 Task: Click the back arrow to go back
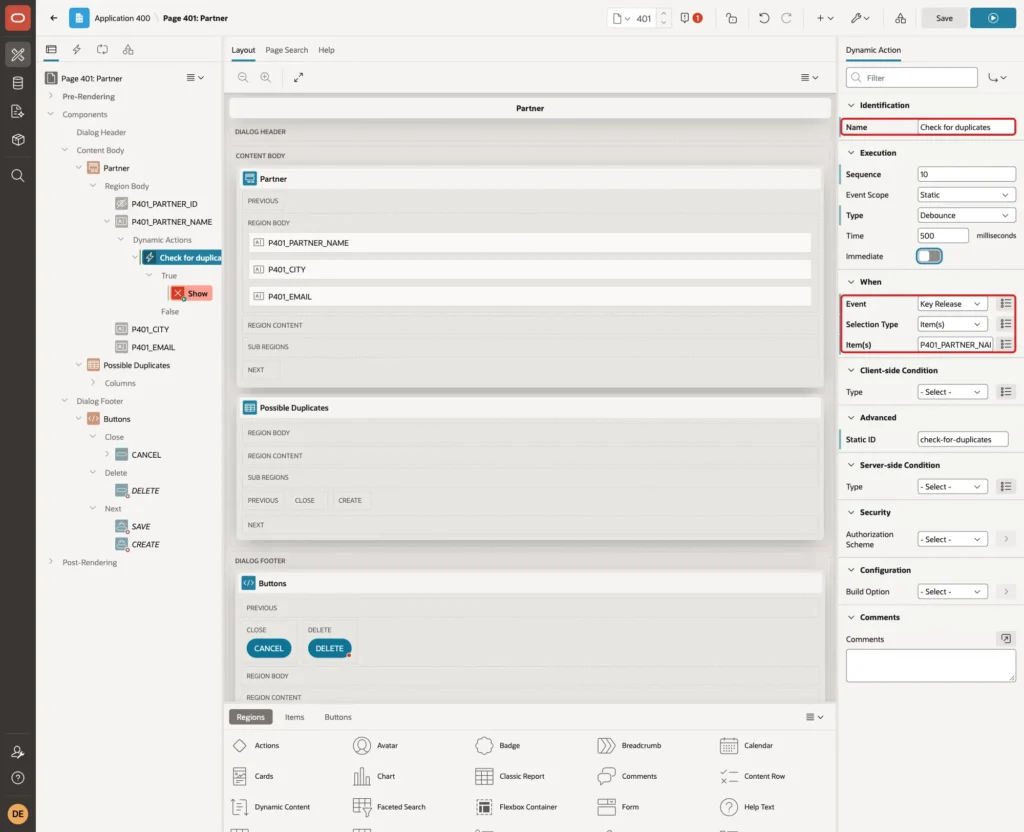54,18
